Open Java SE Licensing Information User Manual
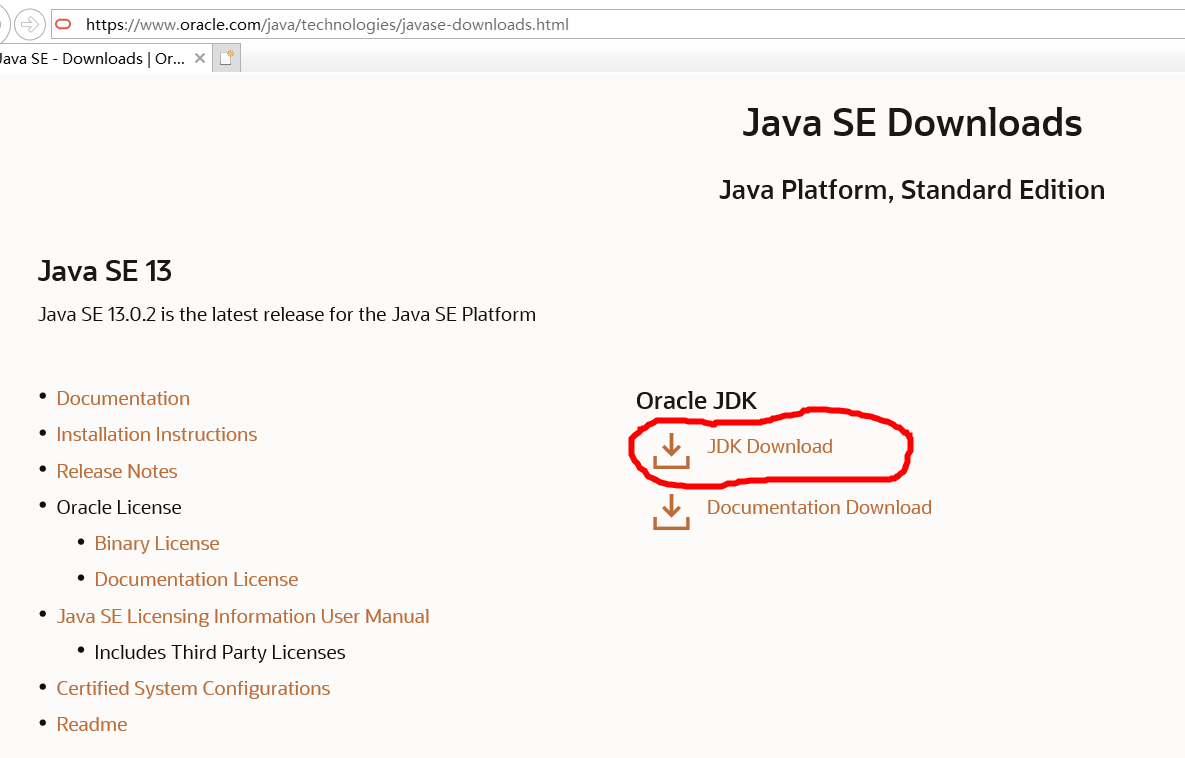The image size is (1185, 758). [x=243, y=616]
